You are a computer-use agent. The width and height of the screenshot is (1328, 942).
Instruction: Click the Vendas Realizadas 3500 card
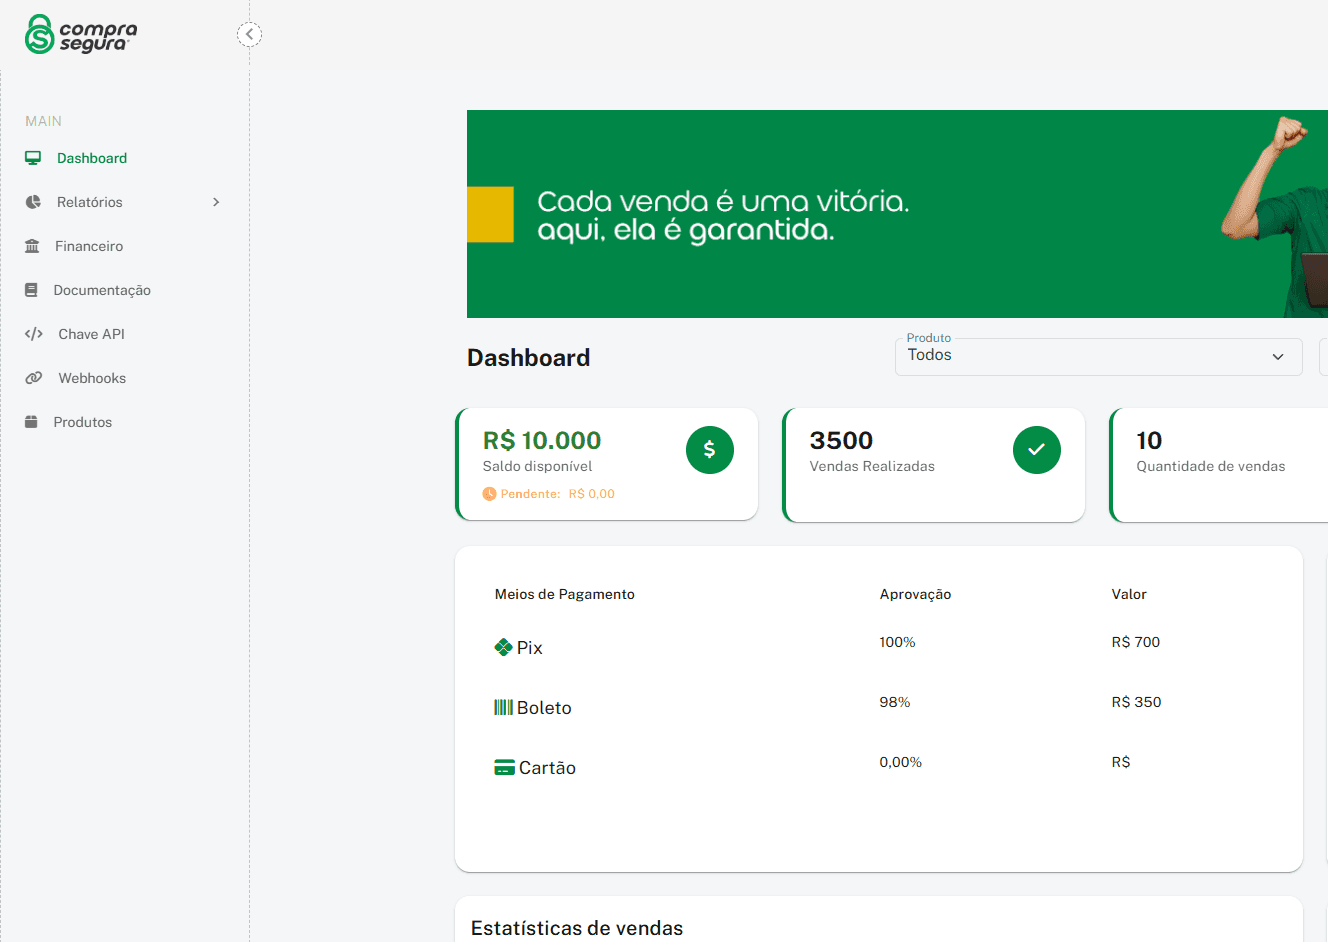pos(933,463)
